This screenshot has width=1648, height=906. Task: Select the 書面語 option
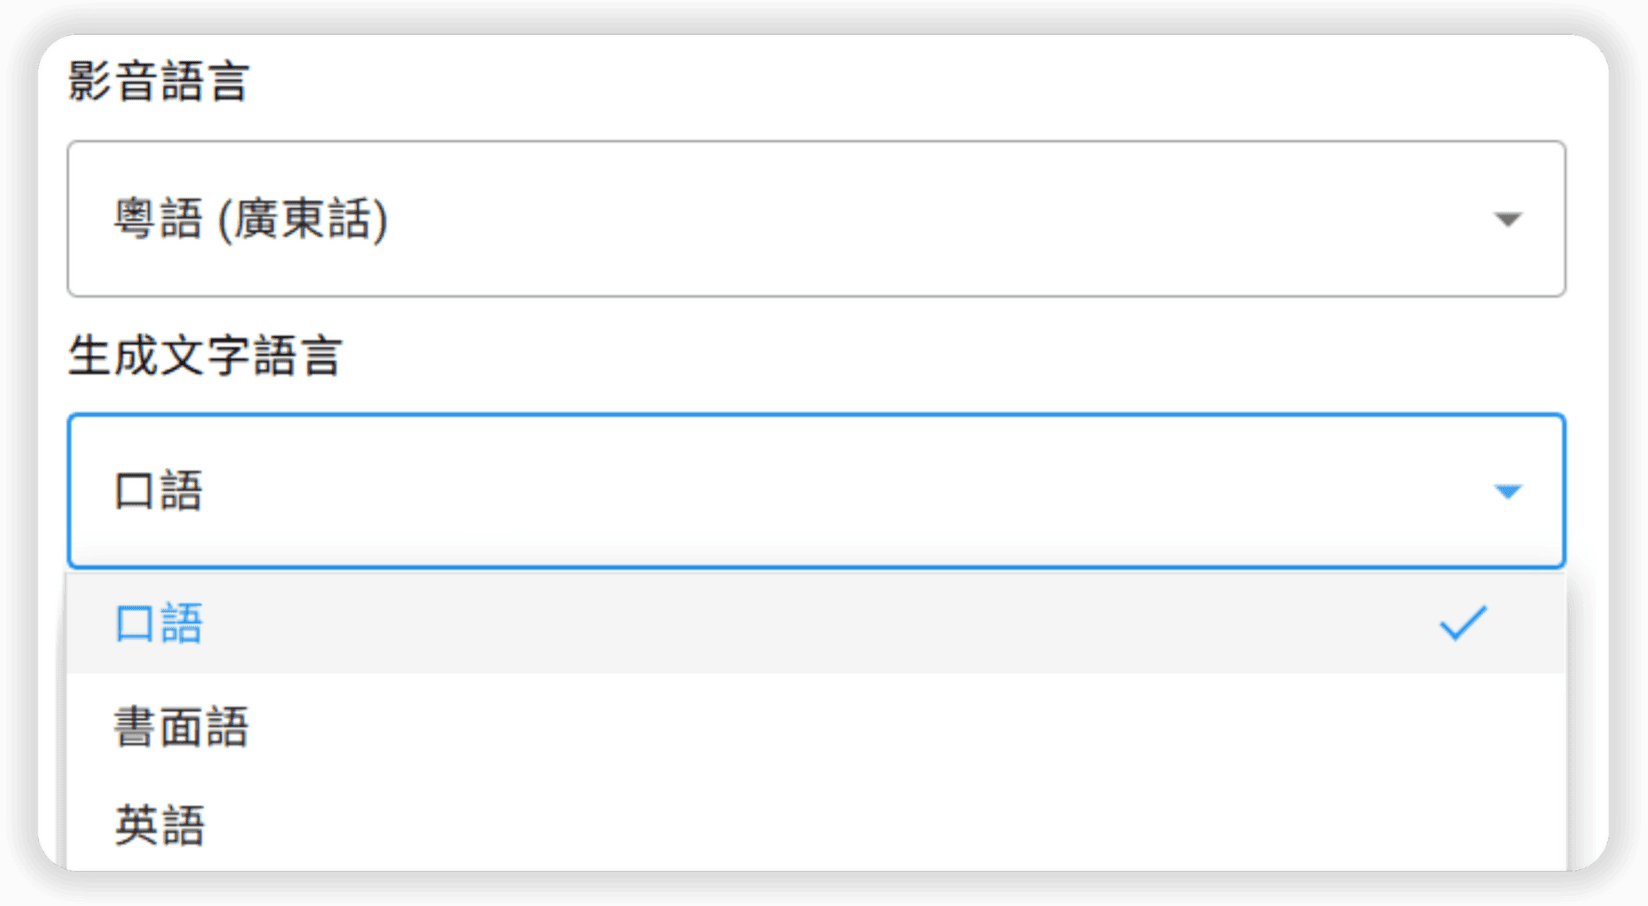click(x=183, y=728)
